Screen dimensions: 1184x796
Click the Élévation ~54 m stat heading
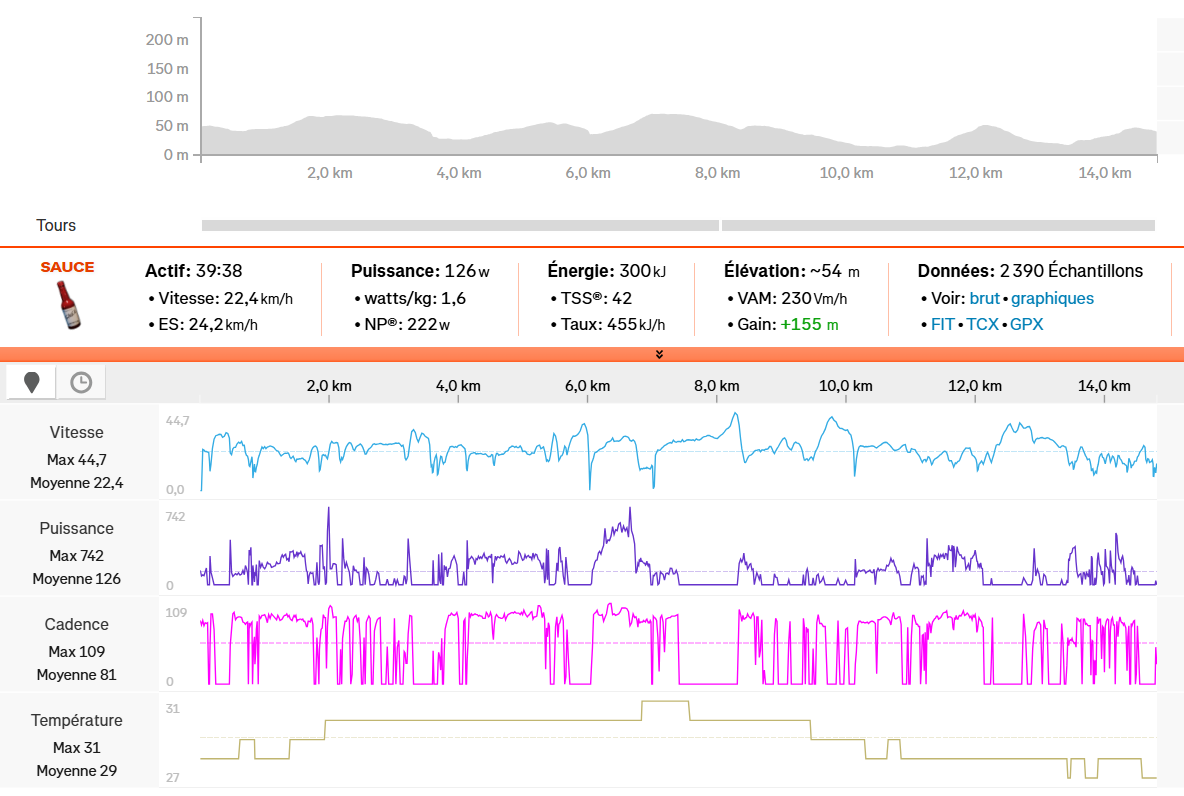(x=791, y=271)
